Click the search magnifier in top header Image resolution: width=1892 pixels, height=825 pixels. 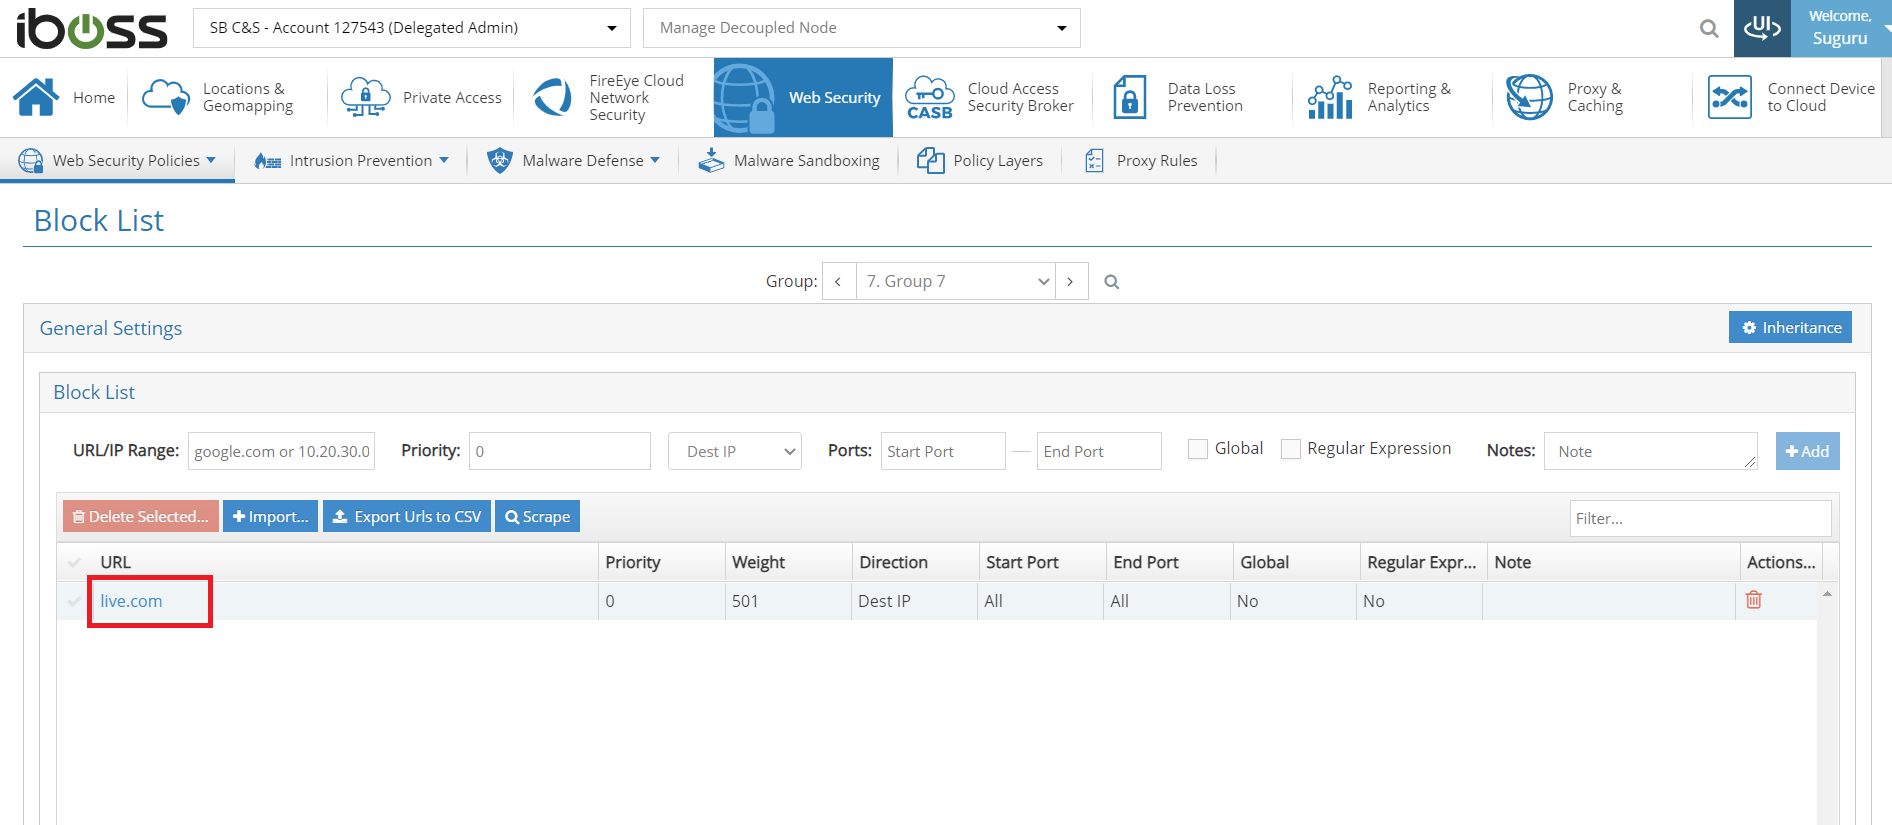(1709, 29)
